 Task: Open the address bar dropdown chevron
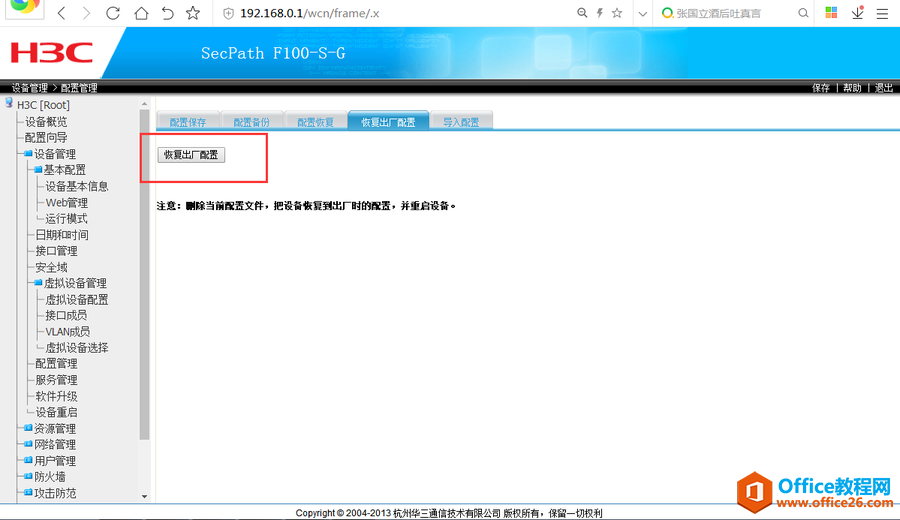(x=642, y=13)
